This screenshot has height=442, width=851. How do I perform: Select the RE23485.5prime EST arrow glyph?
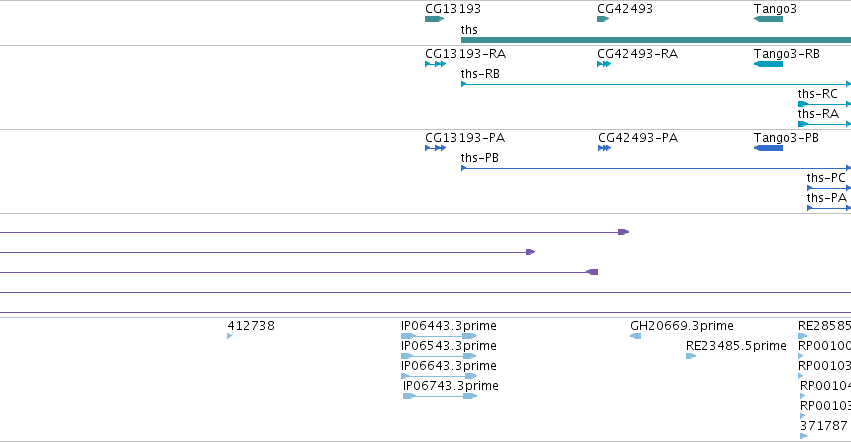691,356
